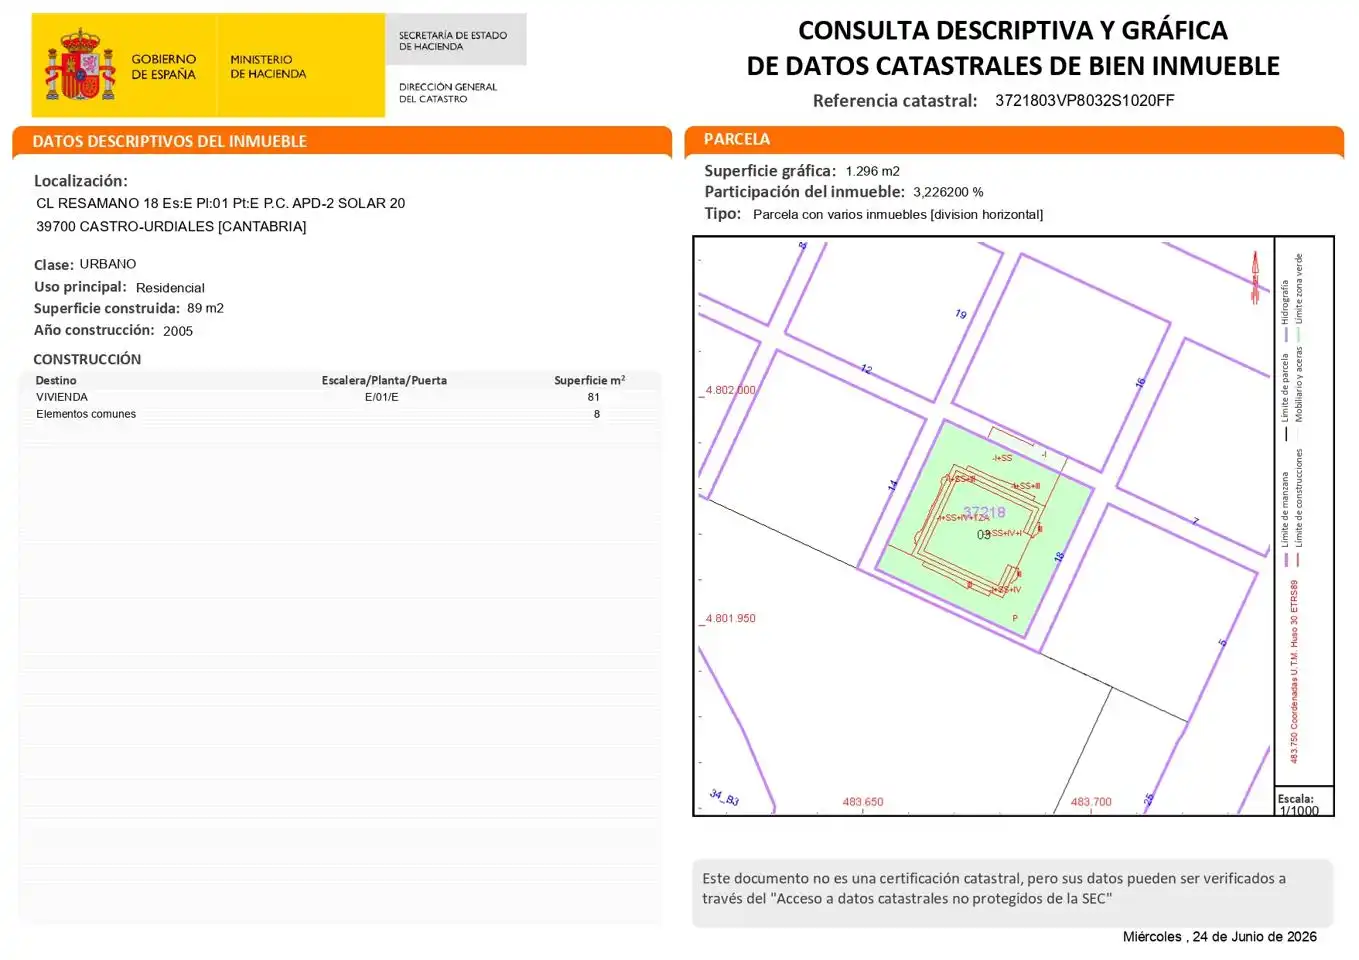Click the 'Año construcción:' label

[x=94, y=331]
